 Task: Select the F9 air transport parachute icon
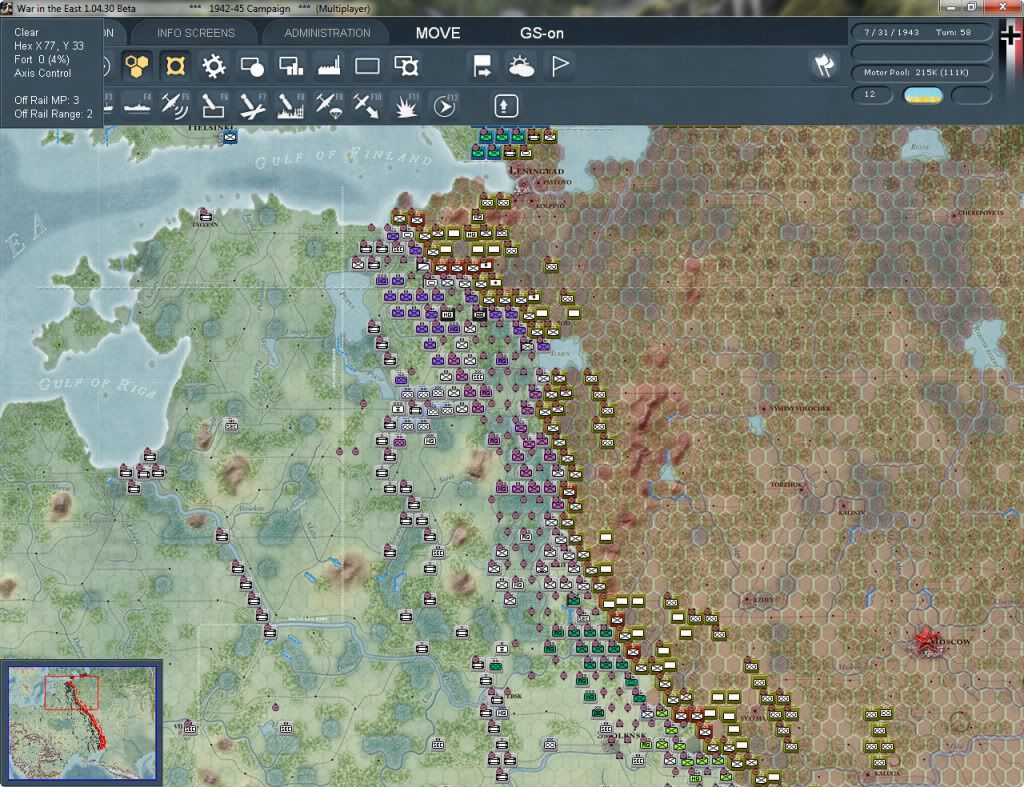coord(328,106)
